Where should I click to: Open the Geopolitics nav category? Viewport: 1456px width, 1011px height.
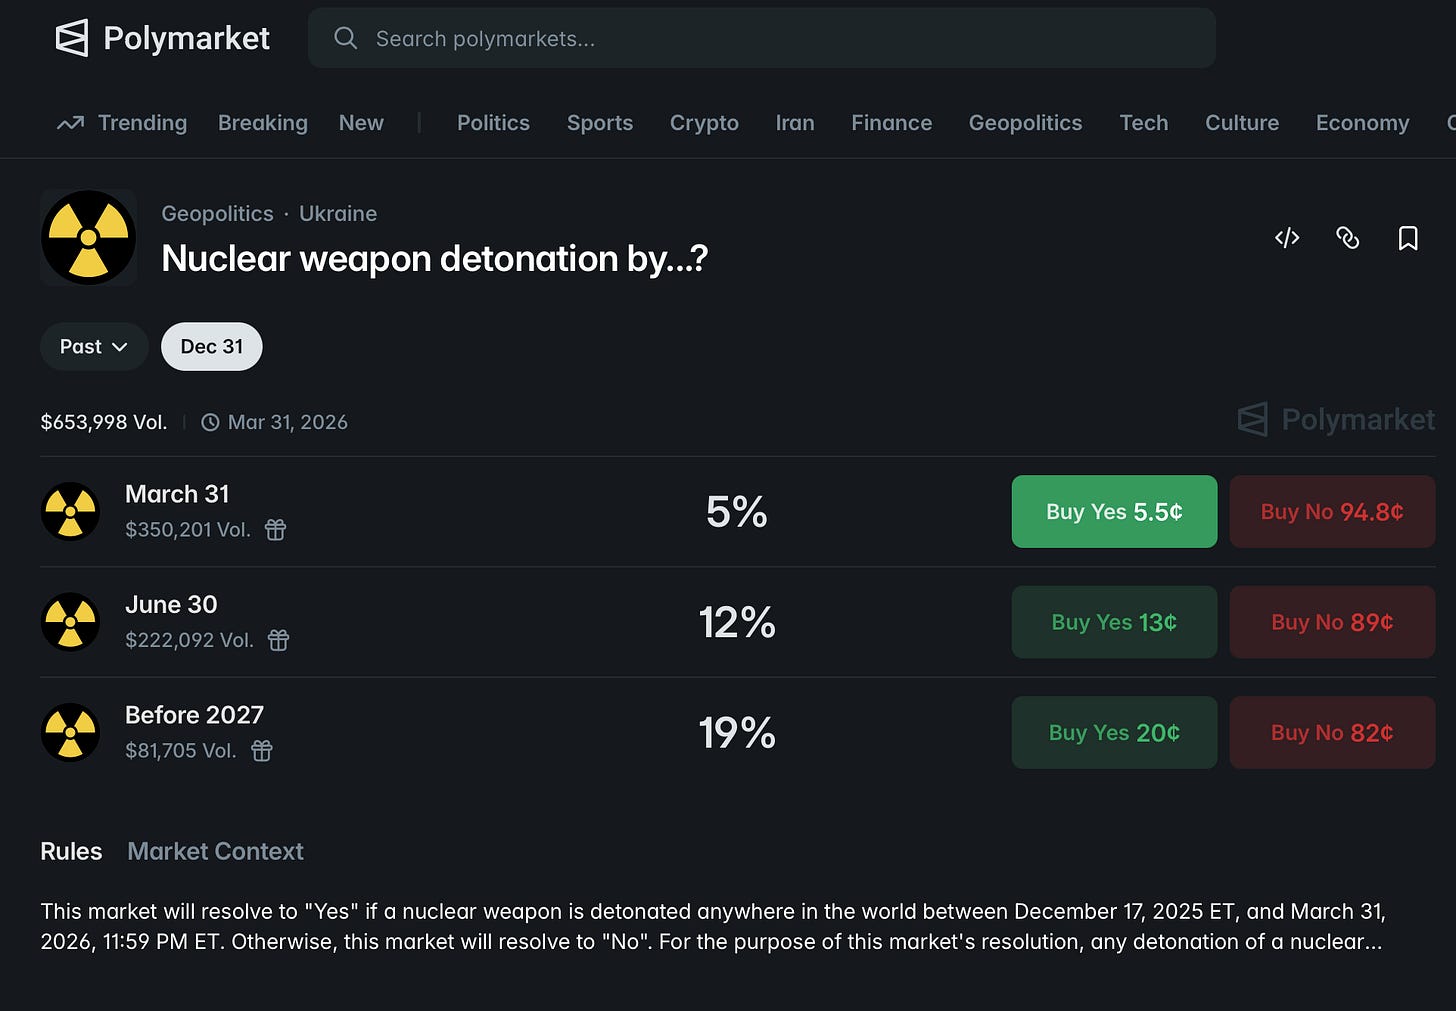point(1025,123)
